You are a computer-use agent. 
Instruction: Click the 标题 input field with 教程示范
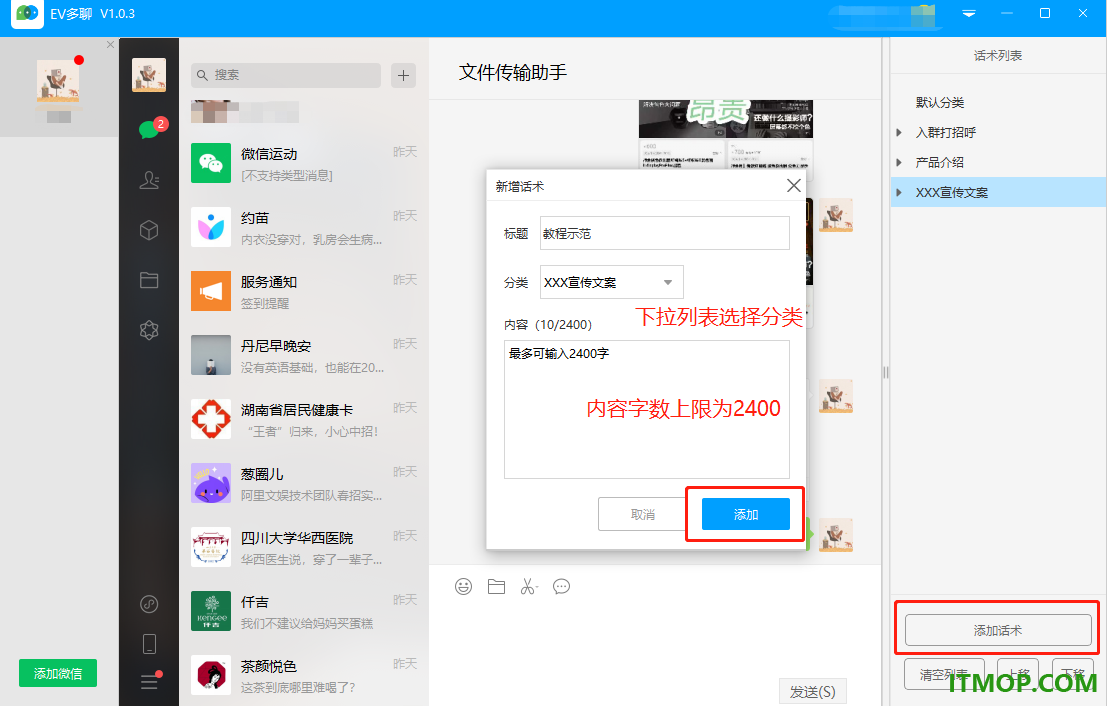pos(664,233)
